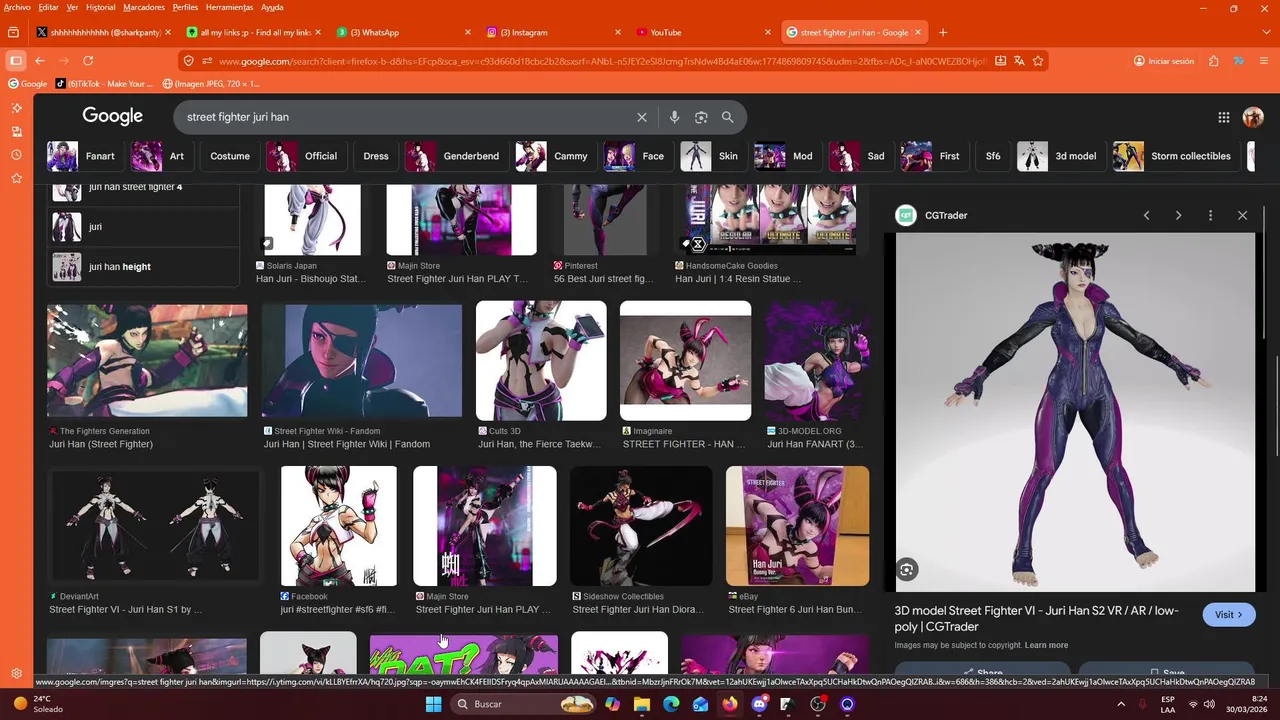The image size is (1280, 720).
Task: Clear the Google search box text
Action: (642, 117)
